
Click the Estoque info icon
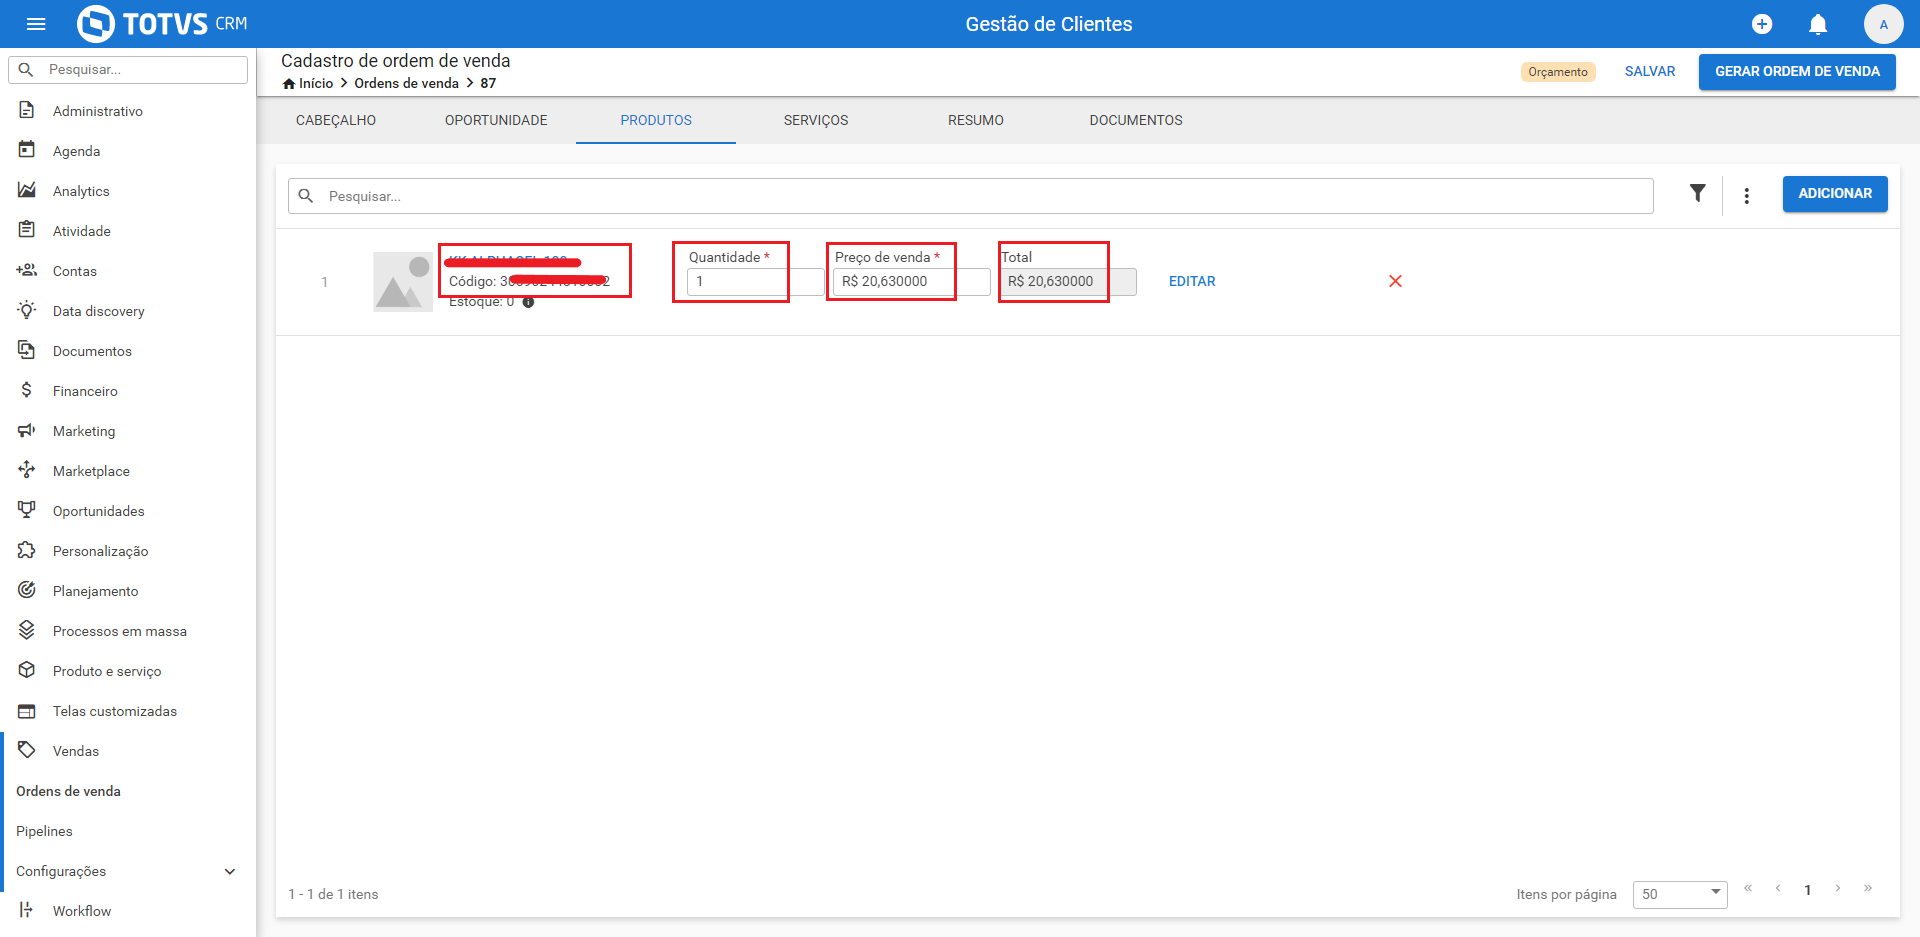[528, 302]
